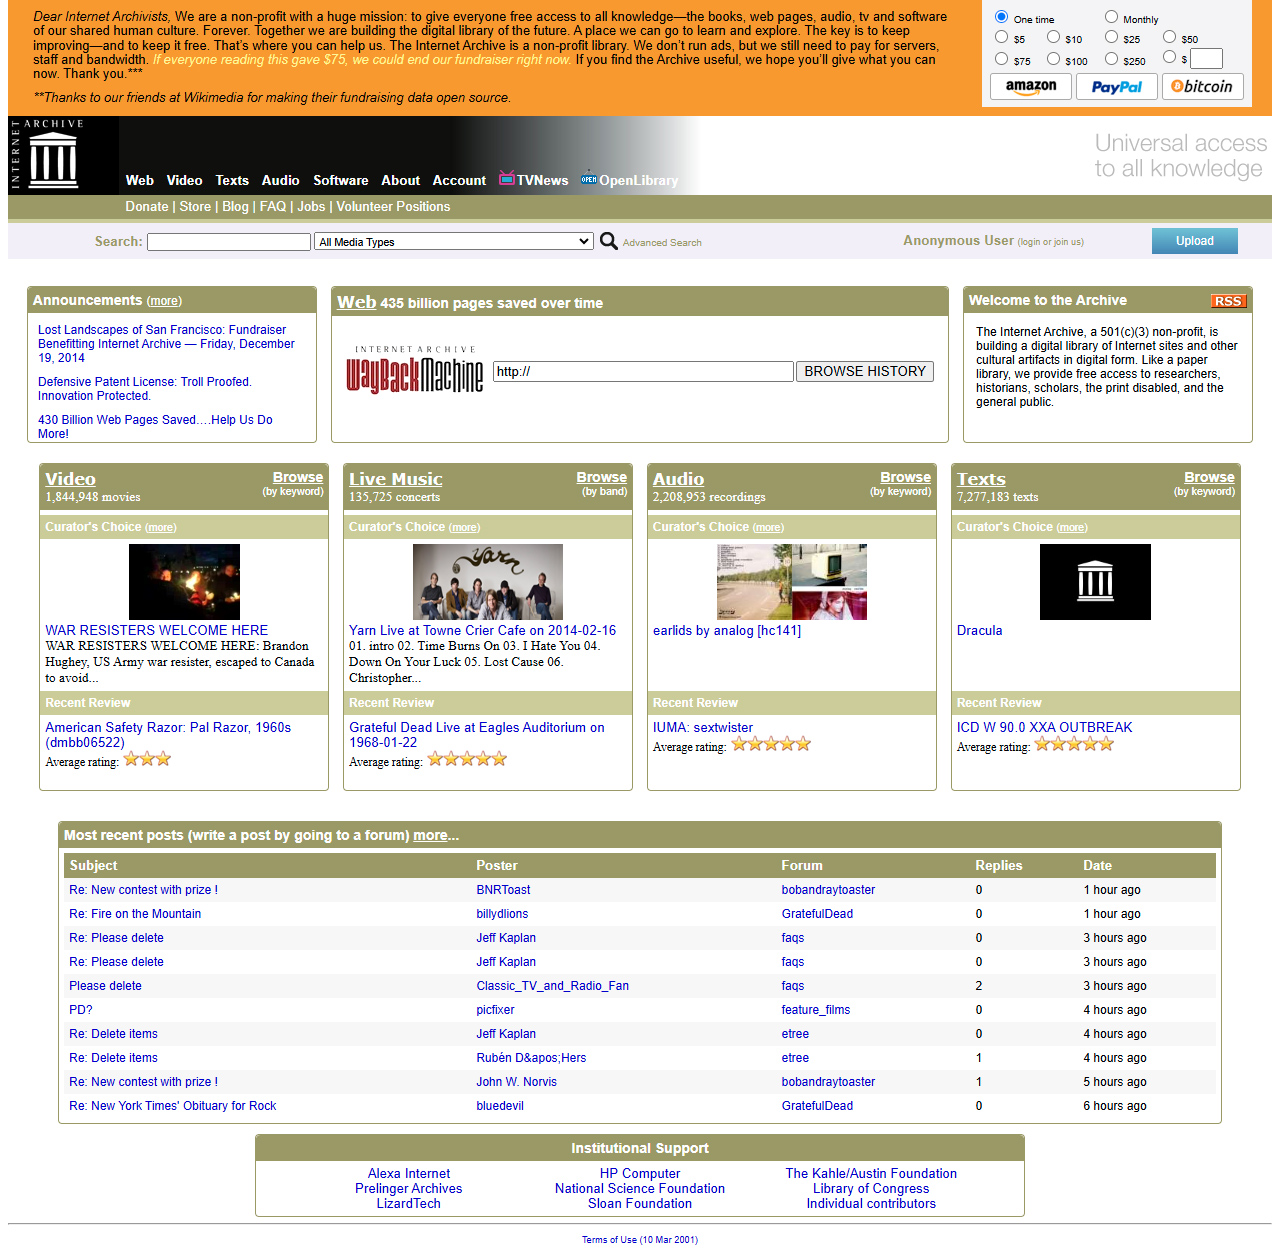Open the 'Re: Fire on the Mountain' post
This screenshot has width=1280, height=1255.
(x=135, y=914)
